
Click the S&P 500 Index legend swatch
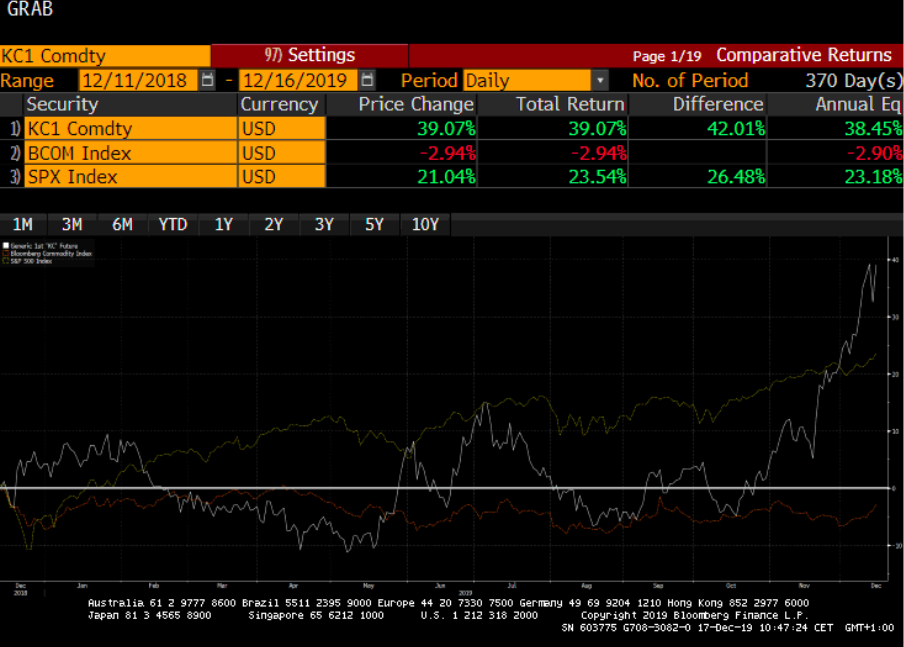tap(6, 261)
